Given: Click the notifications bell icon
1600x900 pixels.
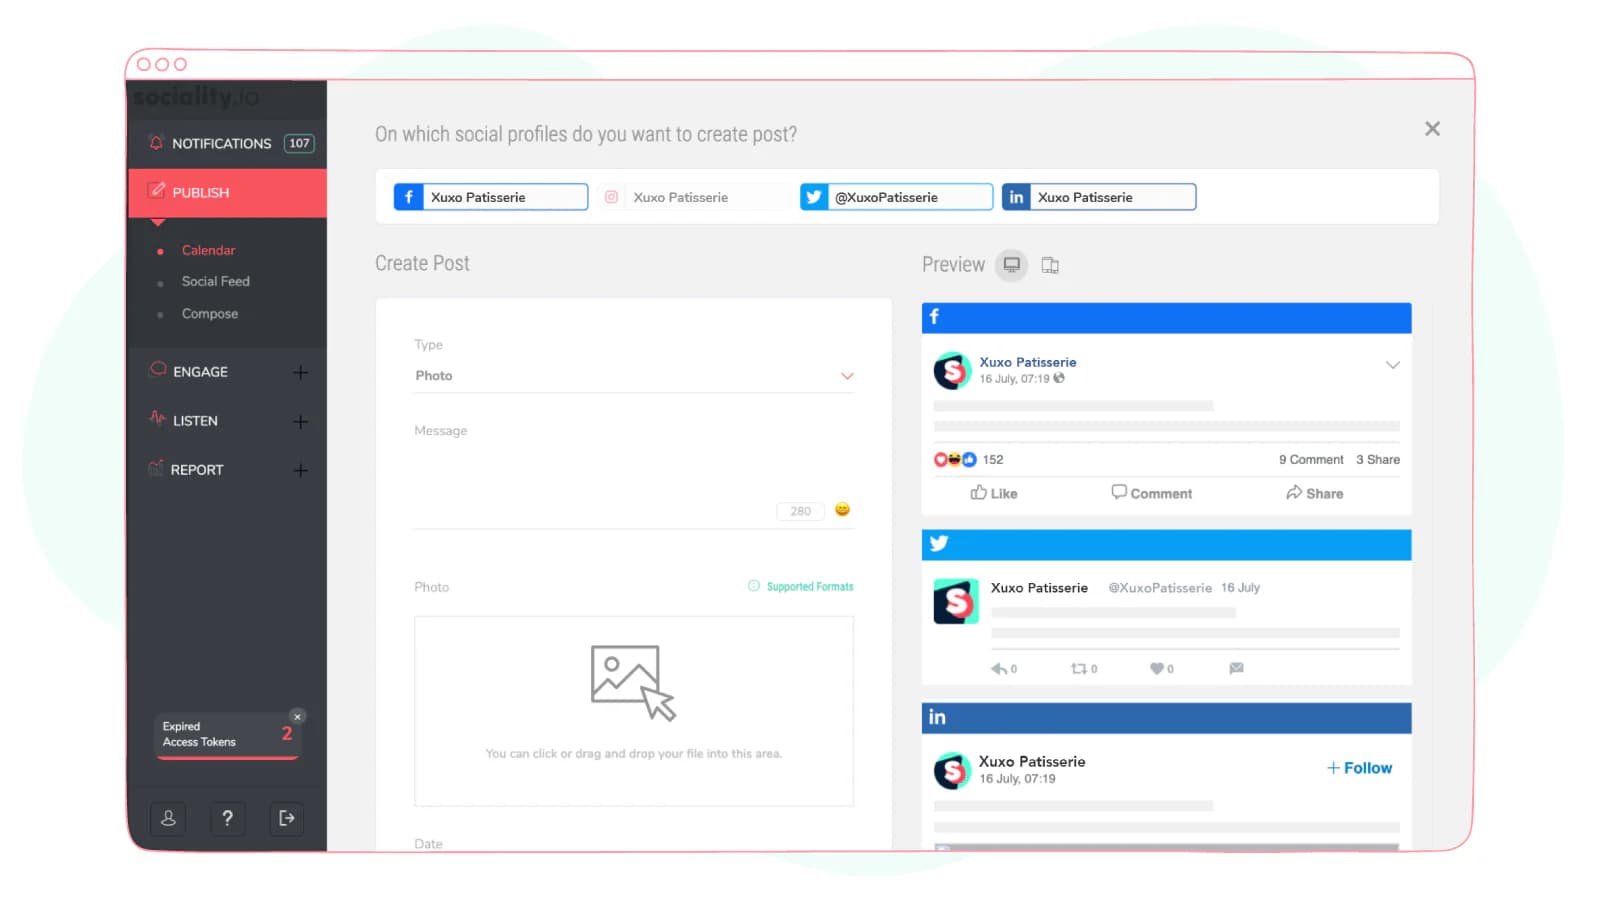Looking at the screenshot, I should [x=156, y=142].
